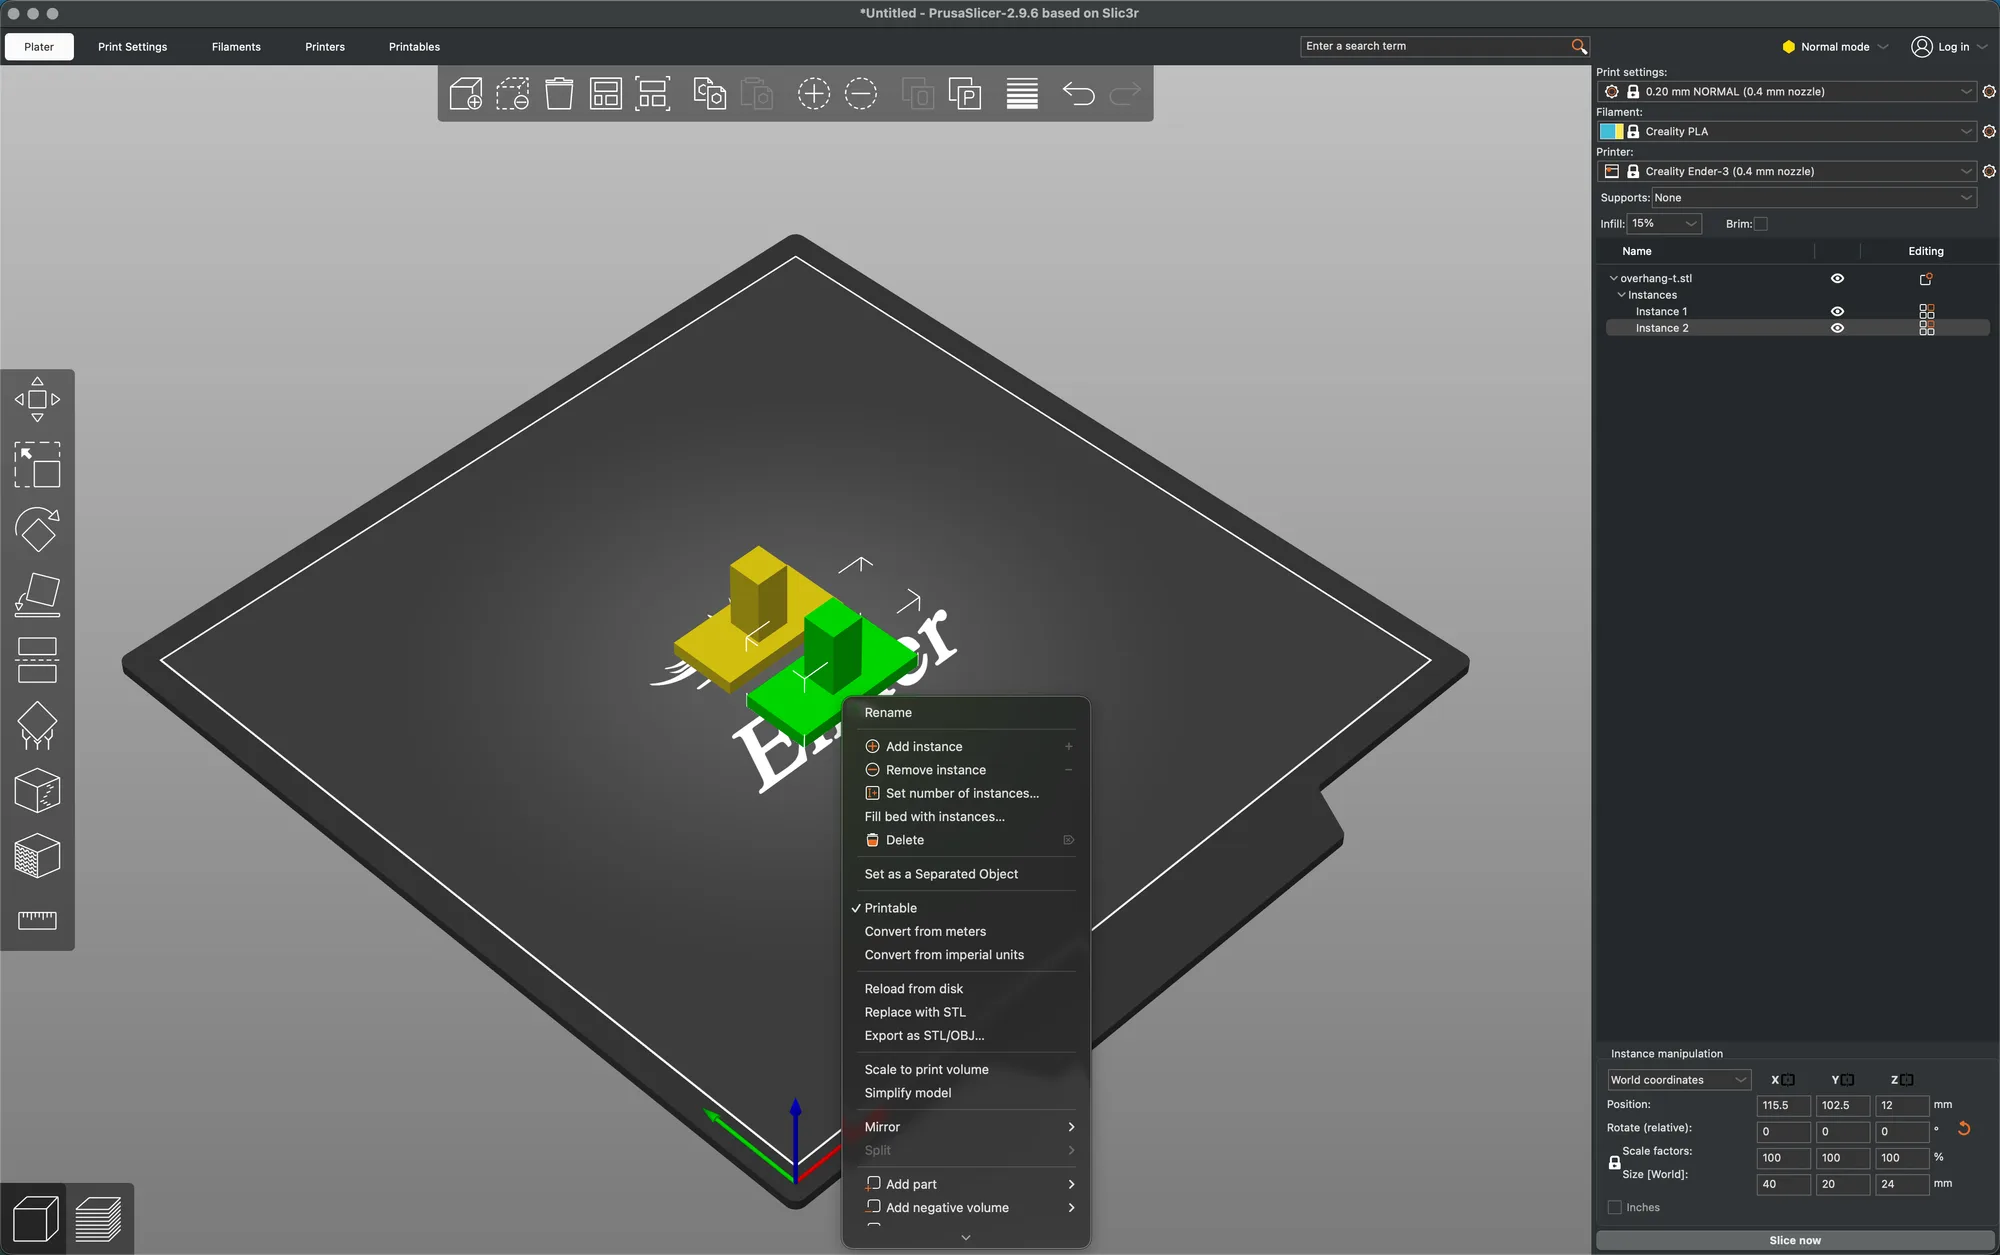
Task: Enable the Brim checkbox
Action: pyautogui.click(x=1761, y=224)
